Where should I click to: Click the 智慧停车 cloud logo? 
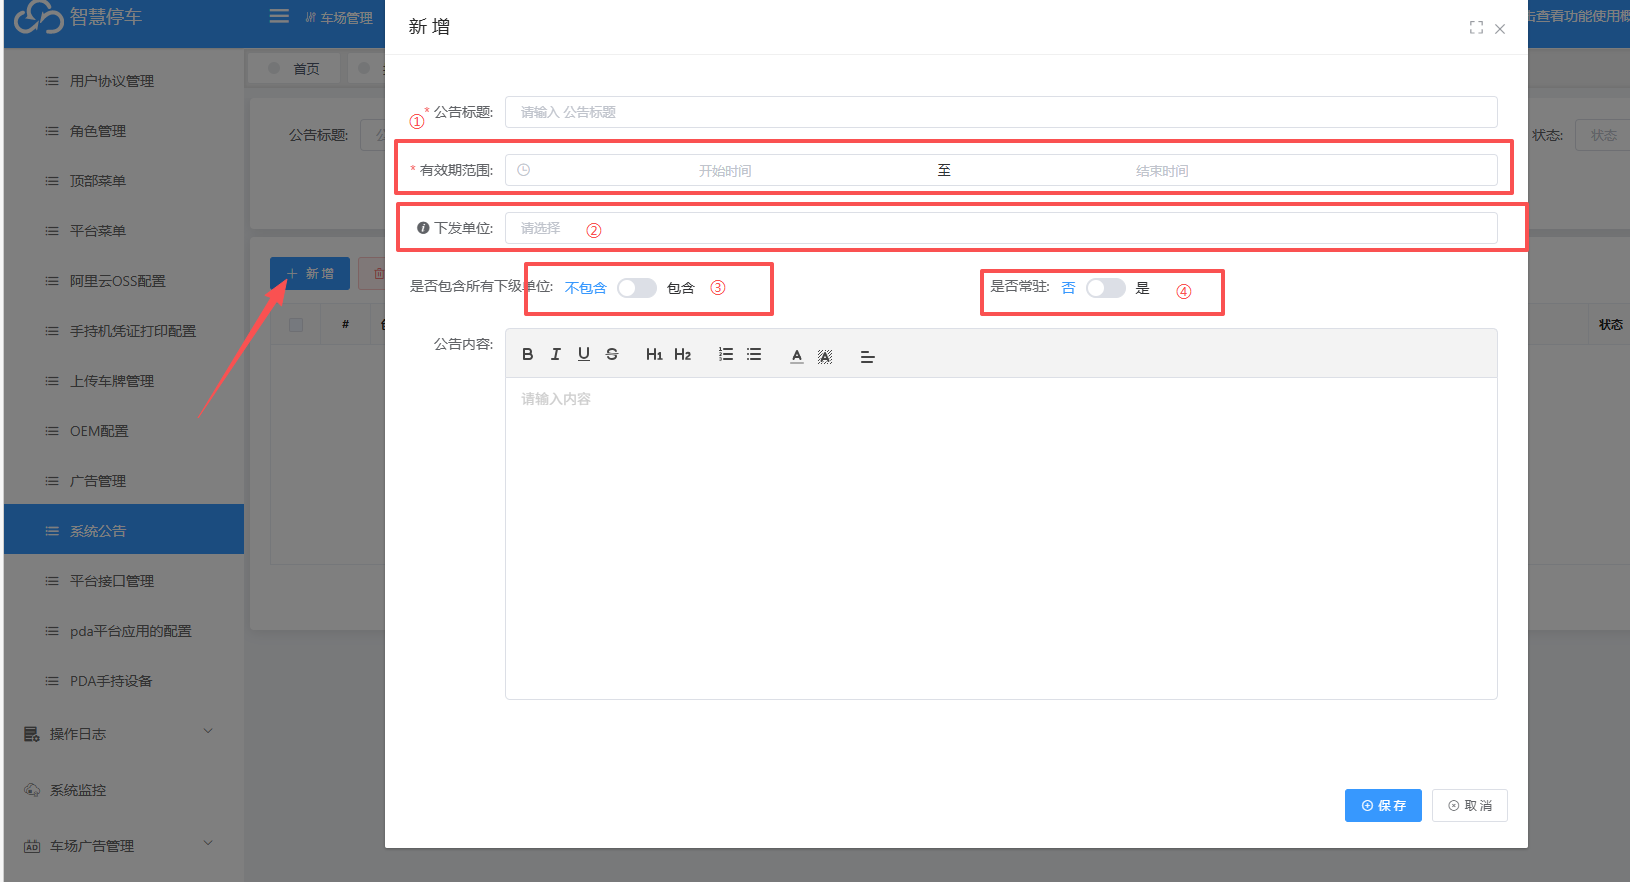(x=38, y=16)
